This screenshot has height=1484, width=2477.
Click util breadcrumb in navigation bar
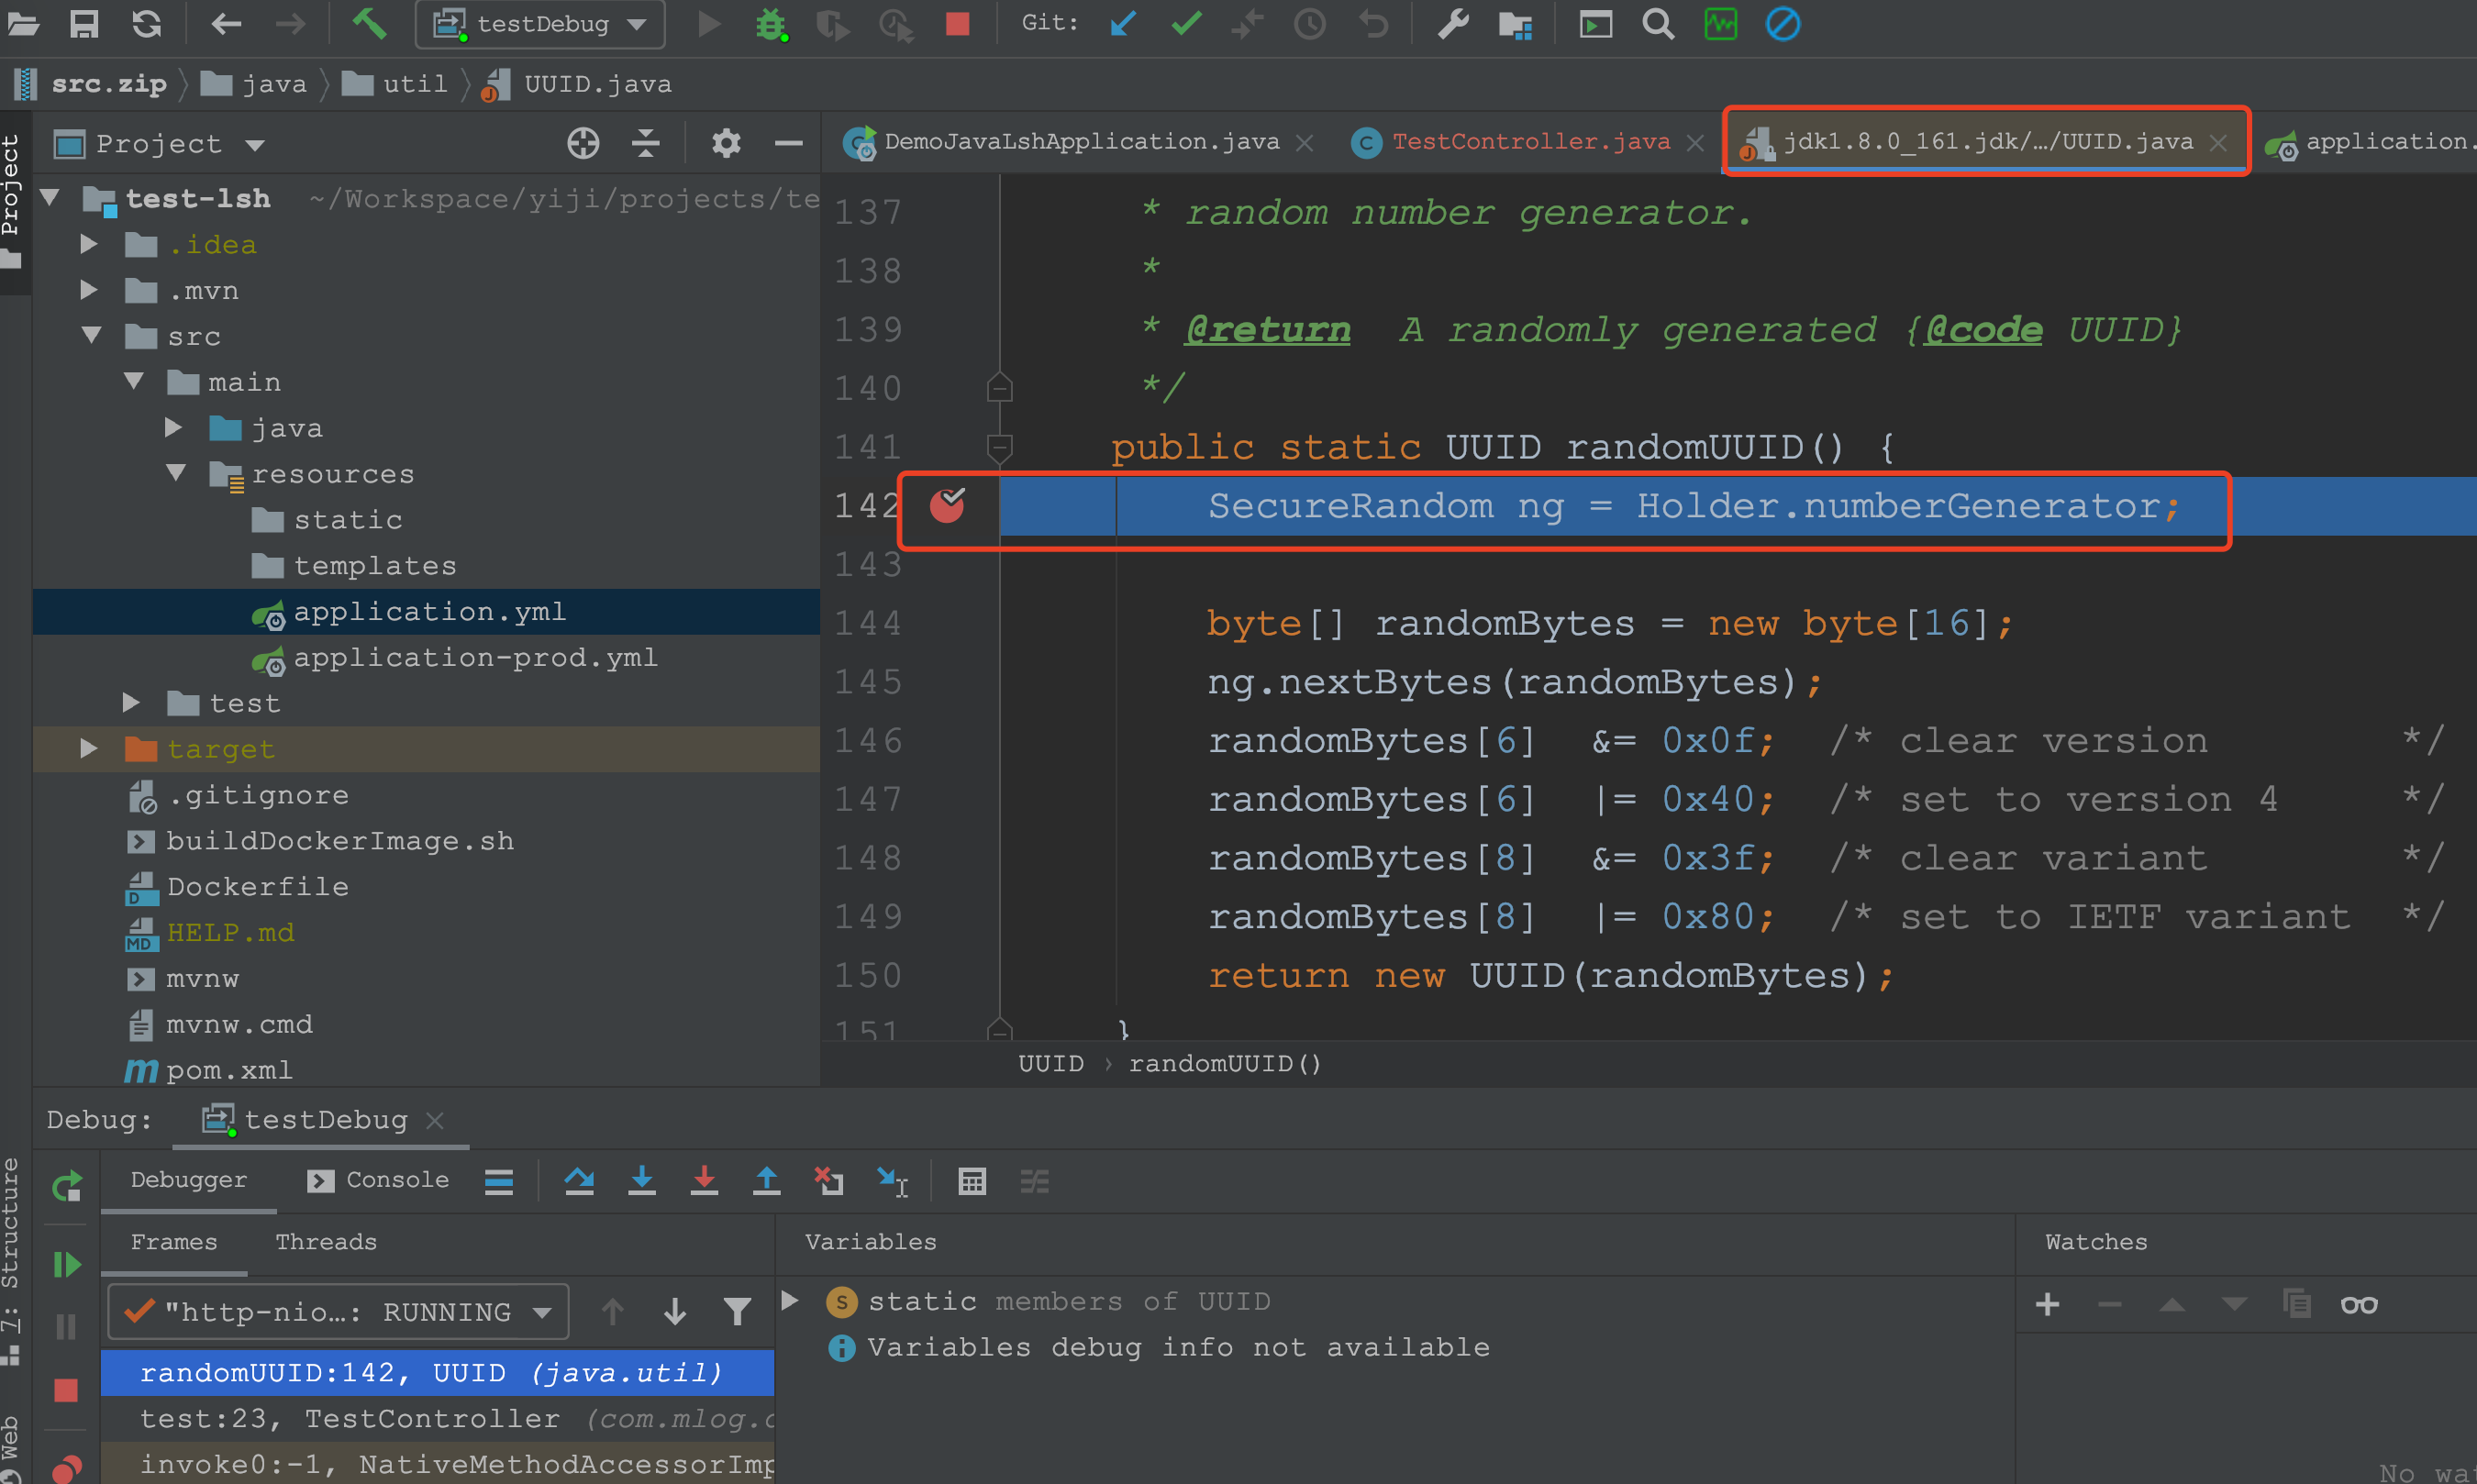pyautogui.click(x=394, y=84)
